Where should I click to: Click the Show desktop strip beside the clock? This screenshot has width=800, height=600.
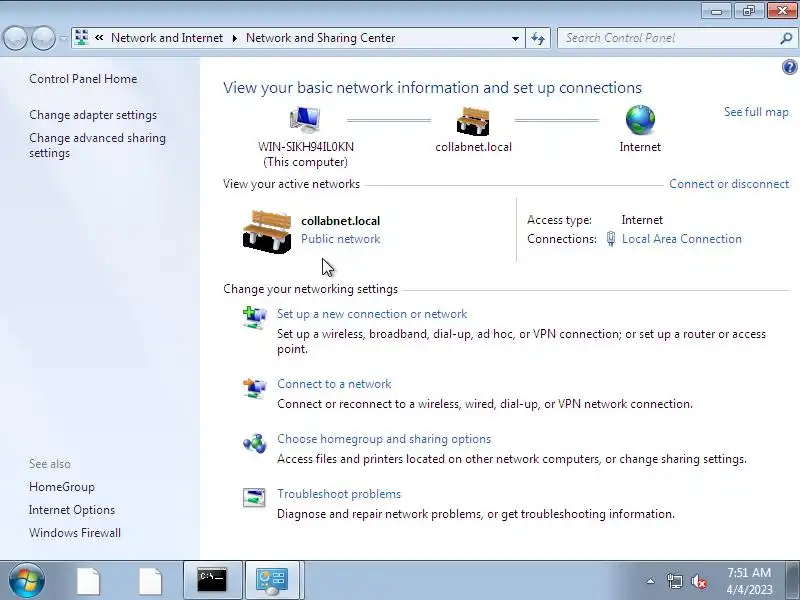coord(792,580)
